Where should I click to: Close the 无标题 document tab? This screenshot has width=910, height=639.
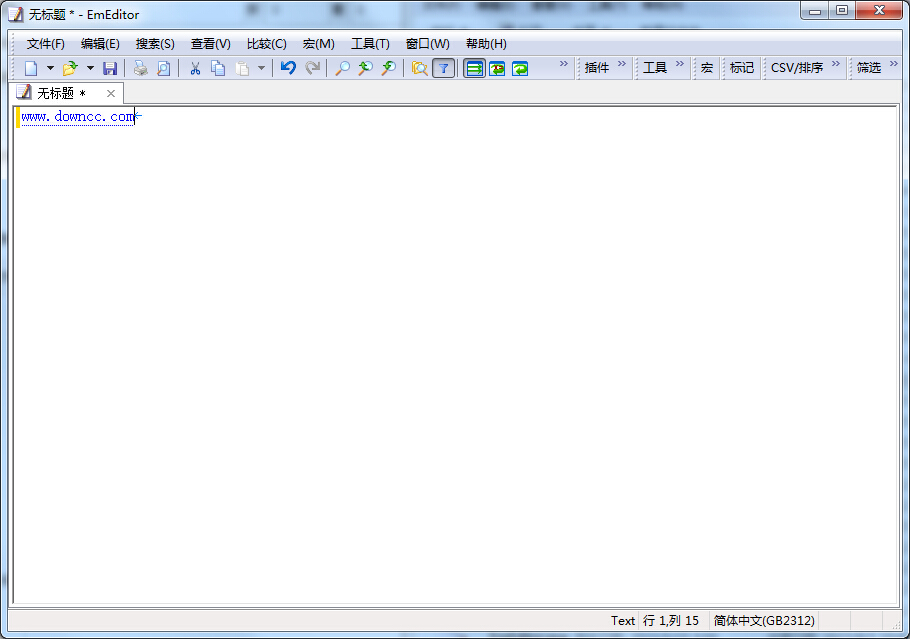111,93
